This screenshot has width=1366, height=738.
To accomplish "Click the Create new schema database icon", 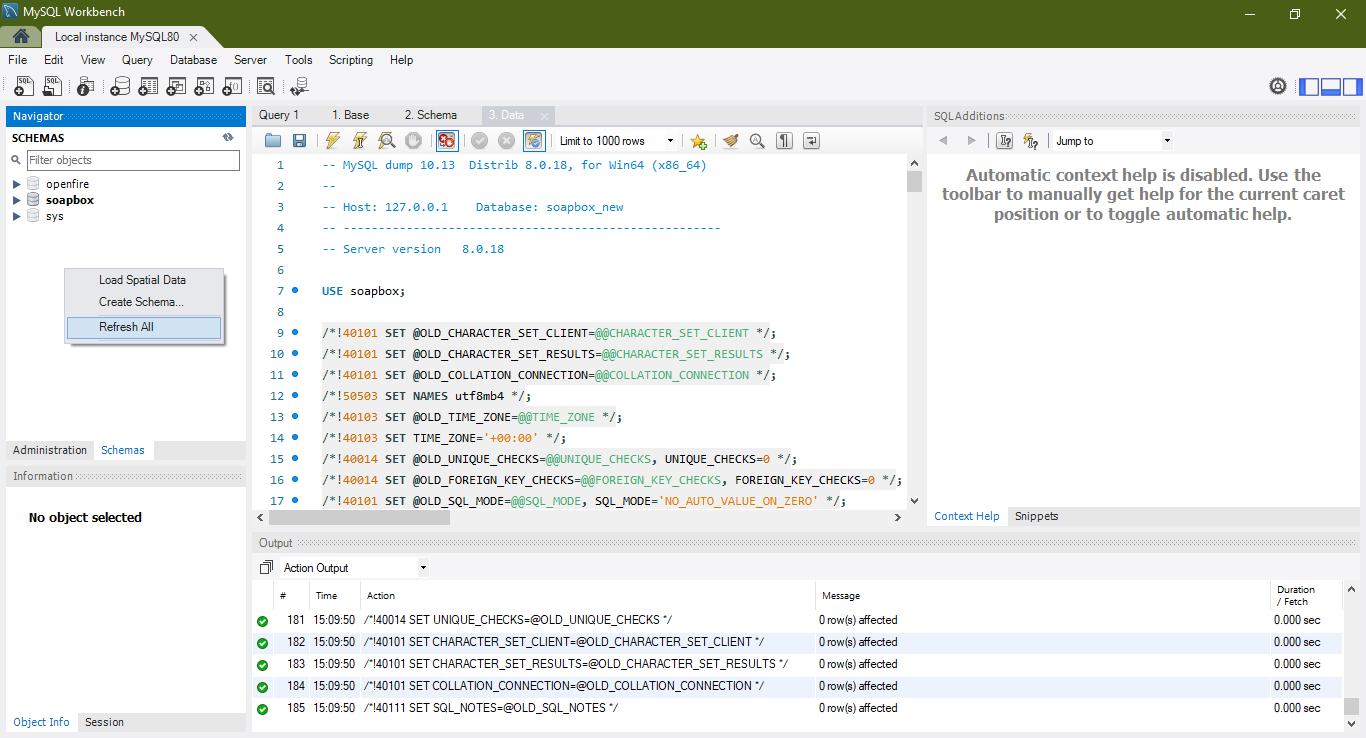I will click(120, 87).
